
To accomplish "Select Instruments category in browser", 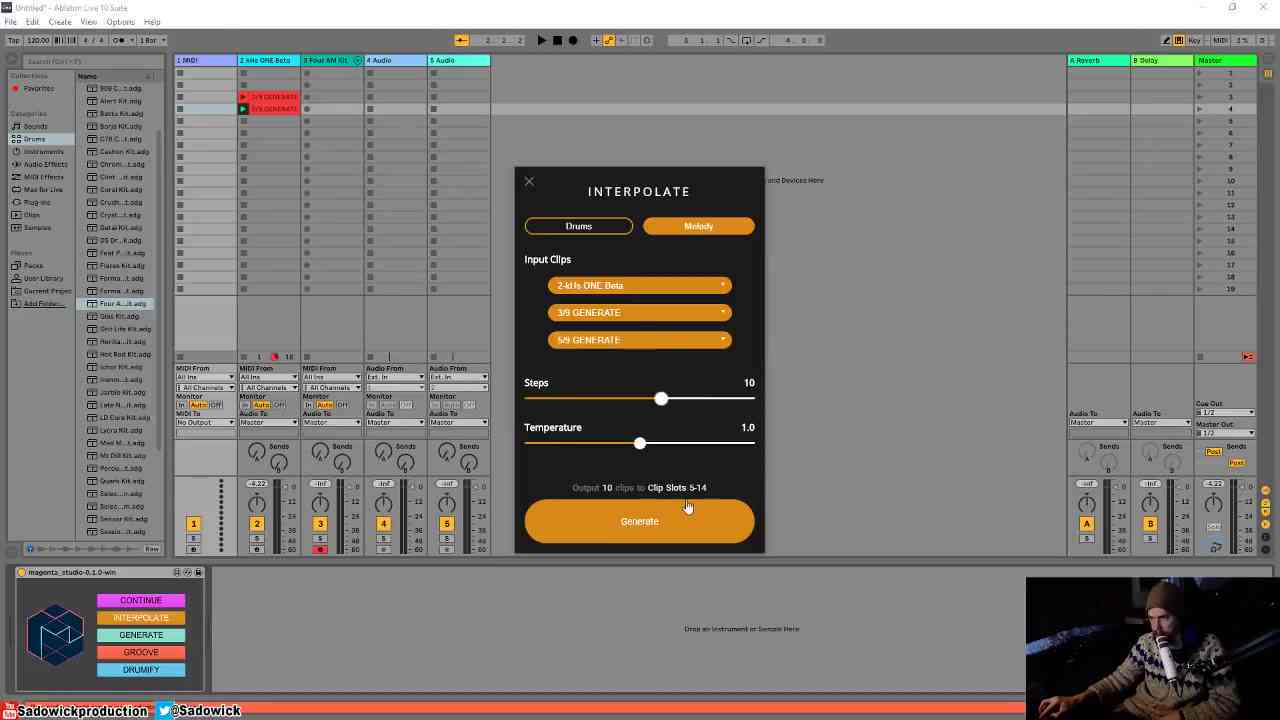I will [43, 152].
